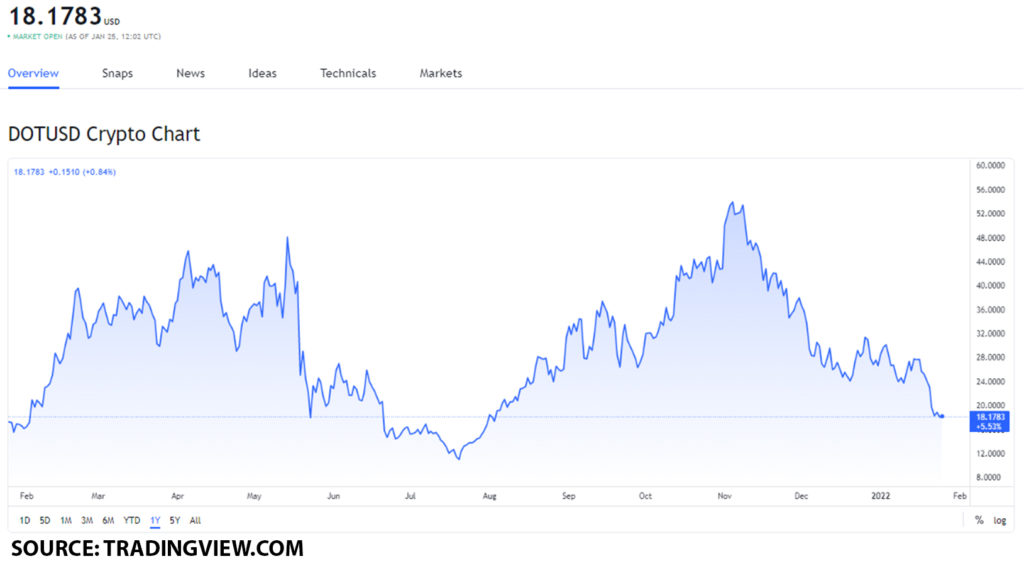Set chart range to 1D
This screenshot has width=1024, height=571.
[25, 521]
